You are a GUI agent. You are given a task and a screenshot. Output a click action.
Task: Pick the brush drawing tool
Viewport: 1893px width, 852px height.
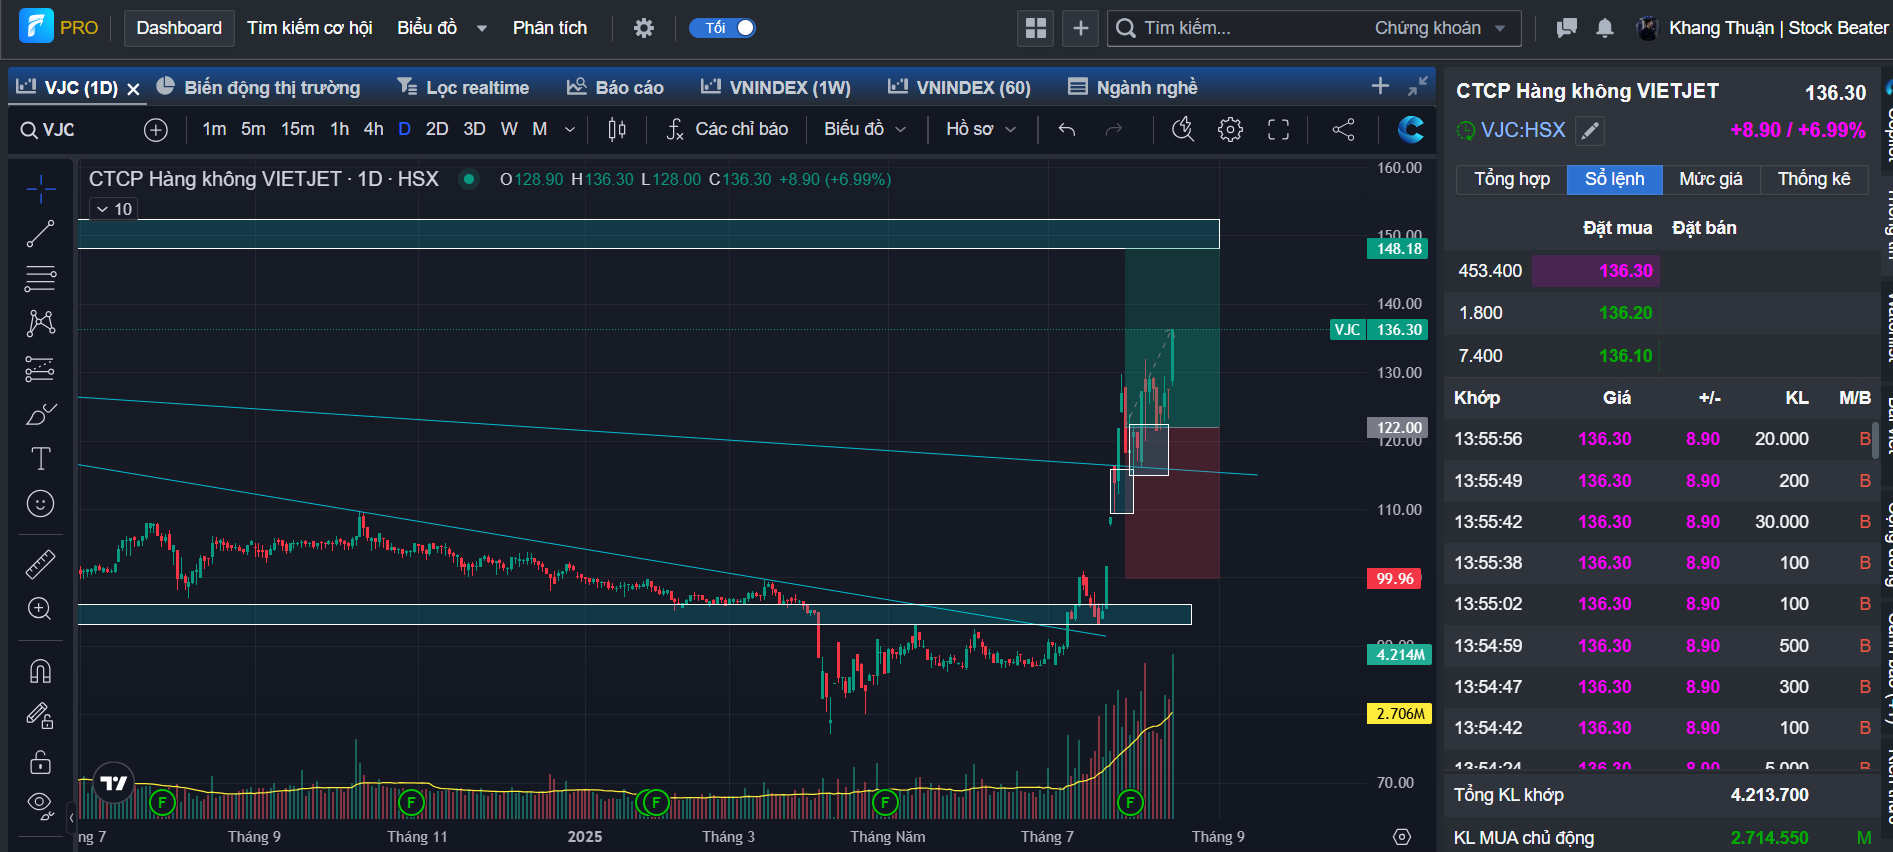(x=41, y=414)
